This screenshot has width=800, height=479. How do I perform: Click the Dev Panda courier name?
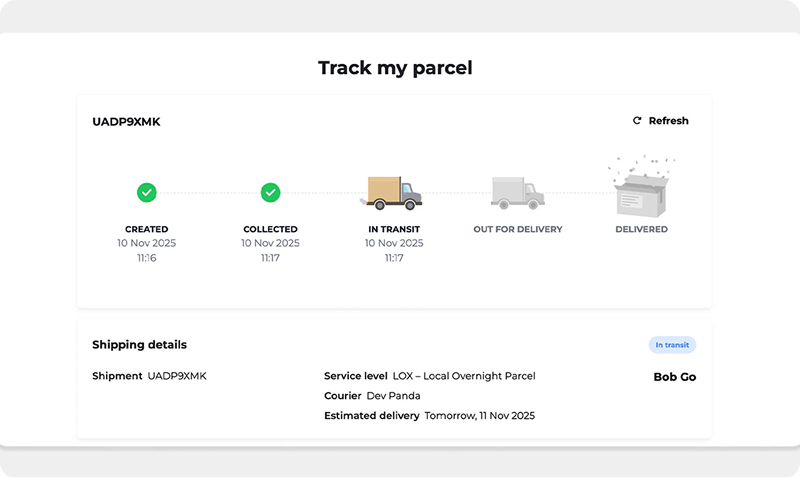point(393,396)
